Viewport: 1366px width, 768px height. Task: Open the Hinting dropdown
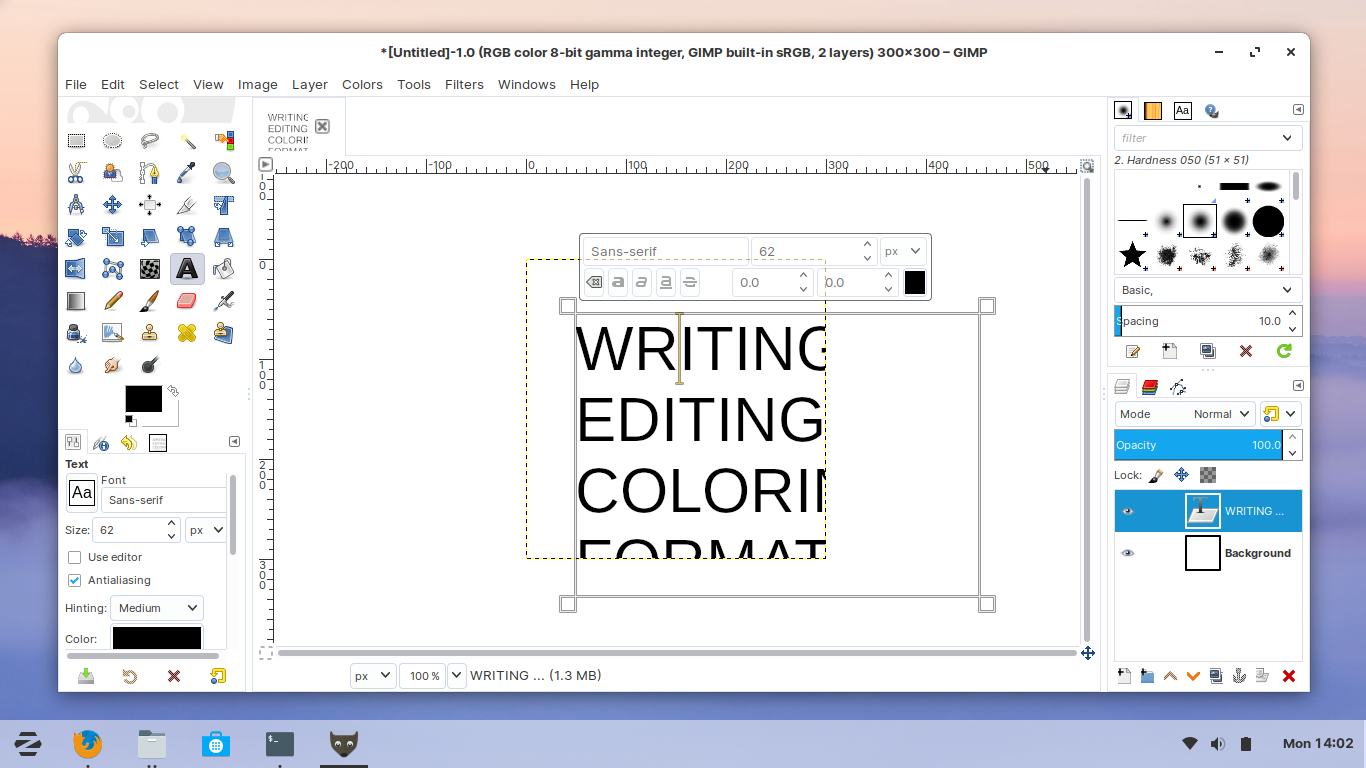[x=156, y=608]
